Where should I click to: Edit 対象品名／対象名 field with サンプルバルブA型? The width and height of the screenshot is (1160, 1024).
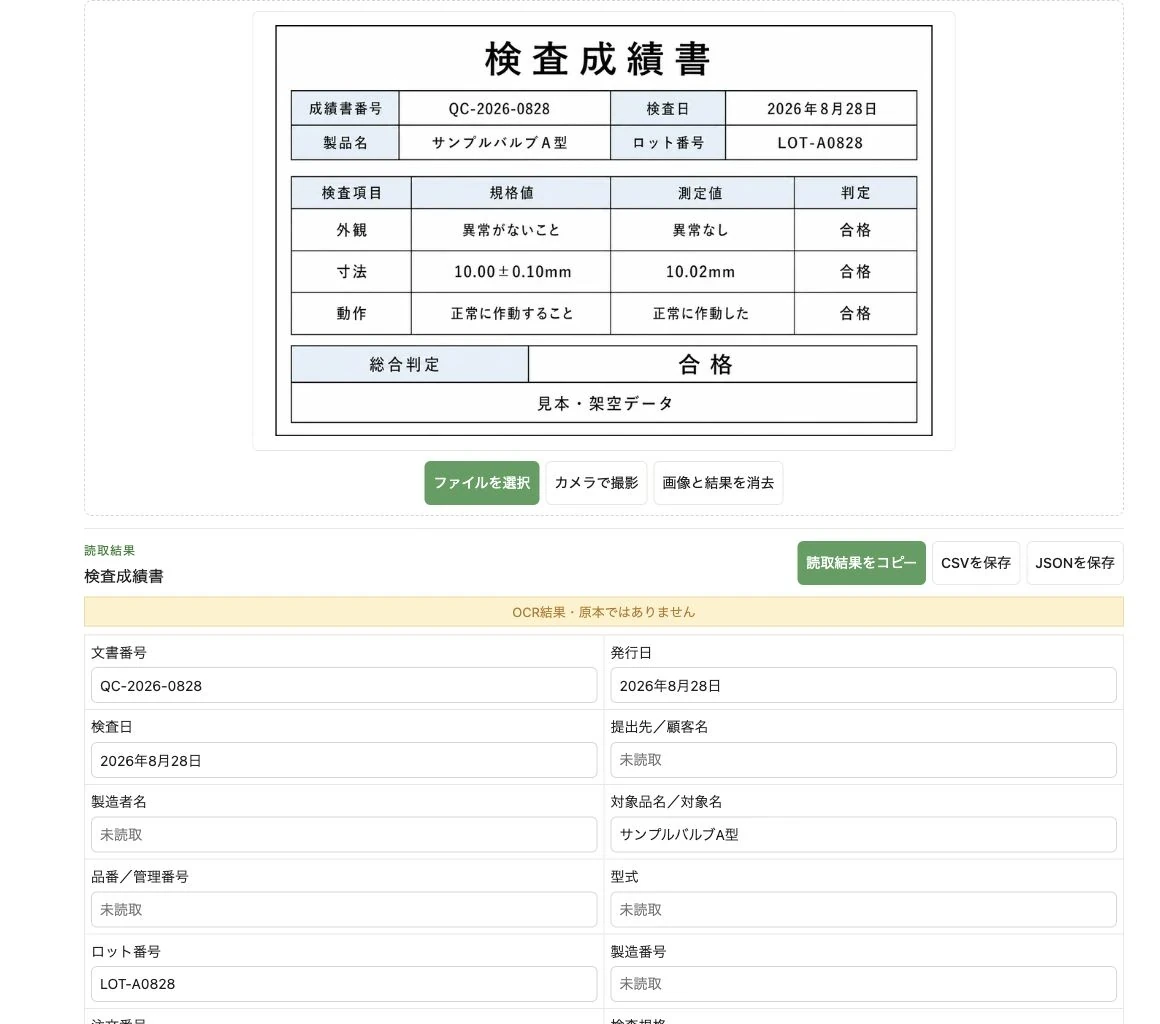(x=863, y=835)
